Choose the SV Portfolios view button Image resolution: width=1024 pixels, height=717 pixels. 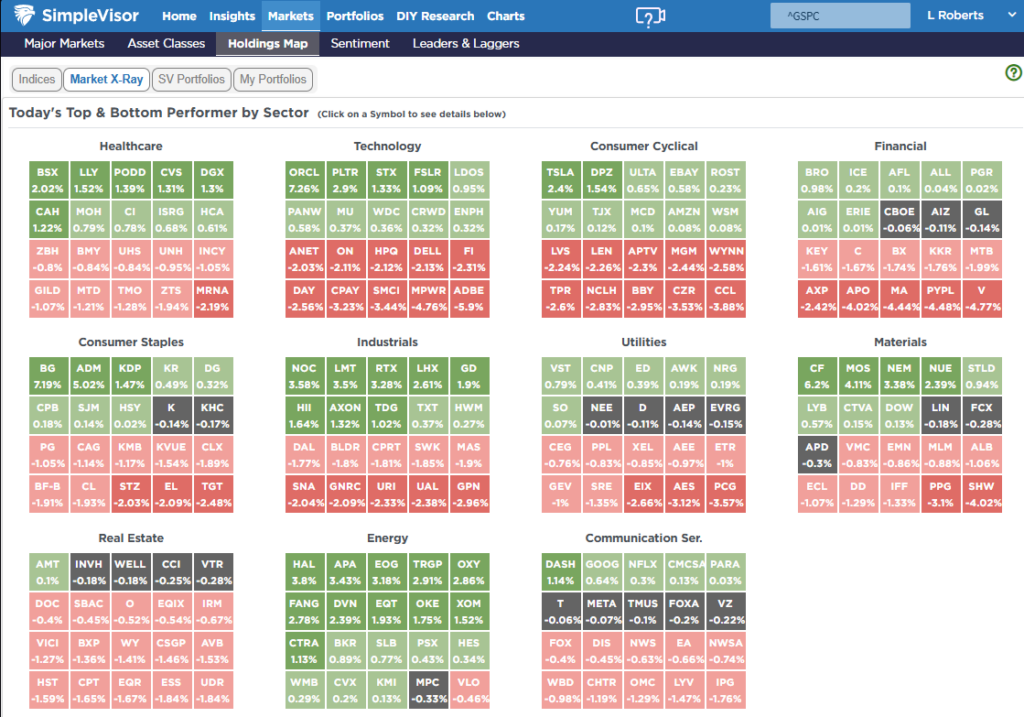coord(191,79)
